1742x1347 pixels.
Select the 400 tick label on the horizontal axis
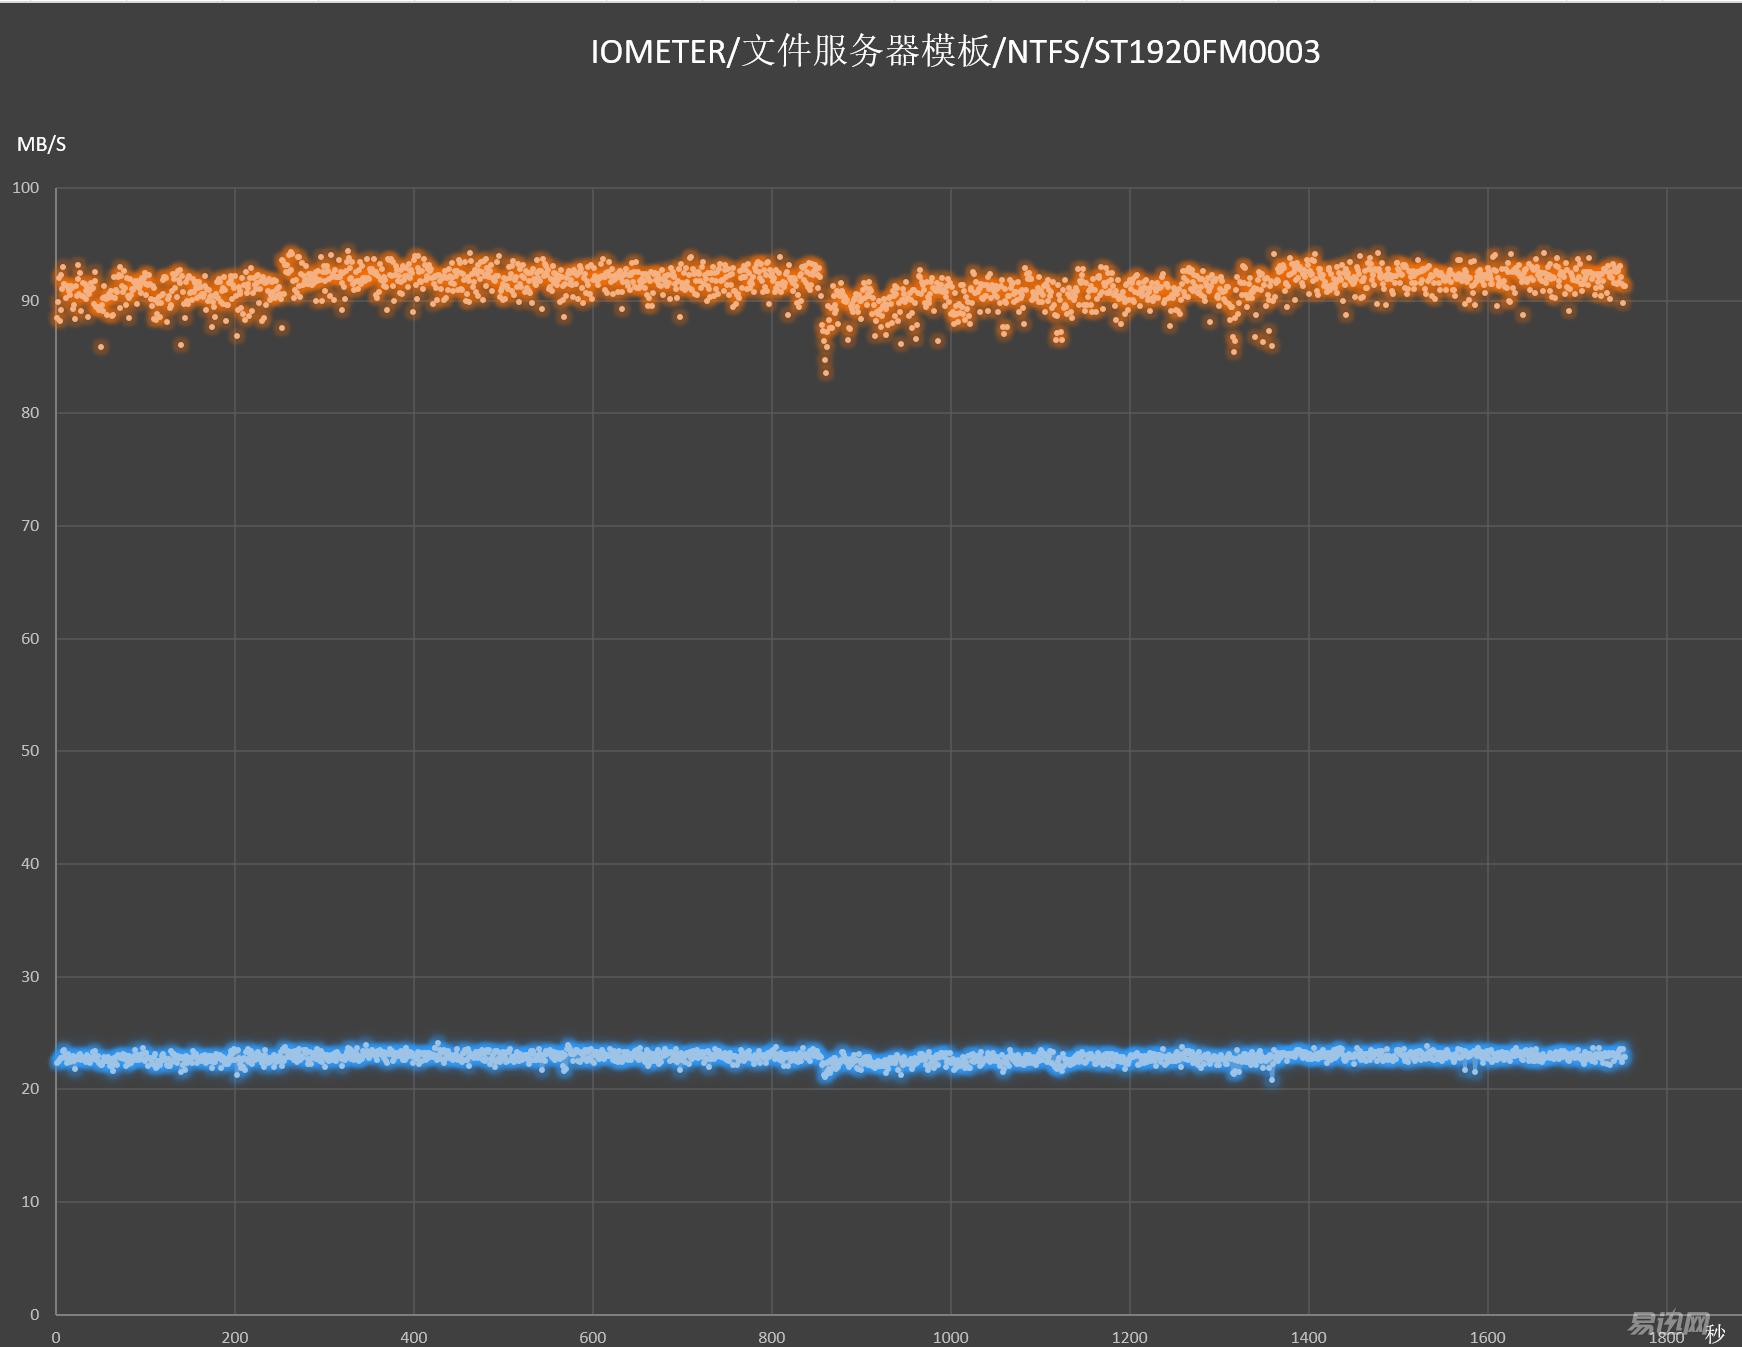[414, 1337]
